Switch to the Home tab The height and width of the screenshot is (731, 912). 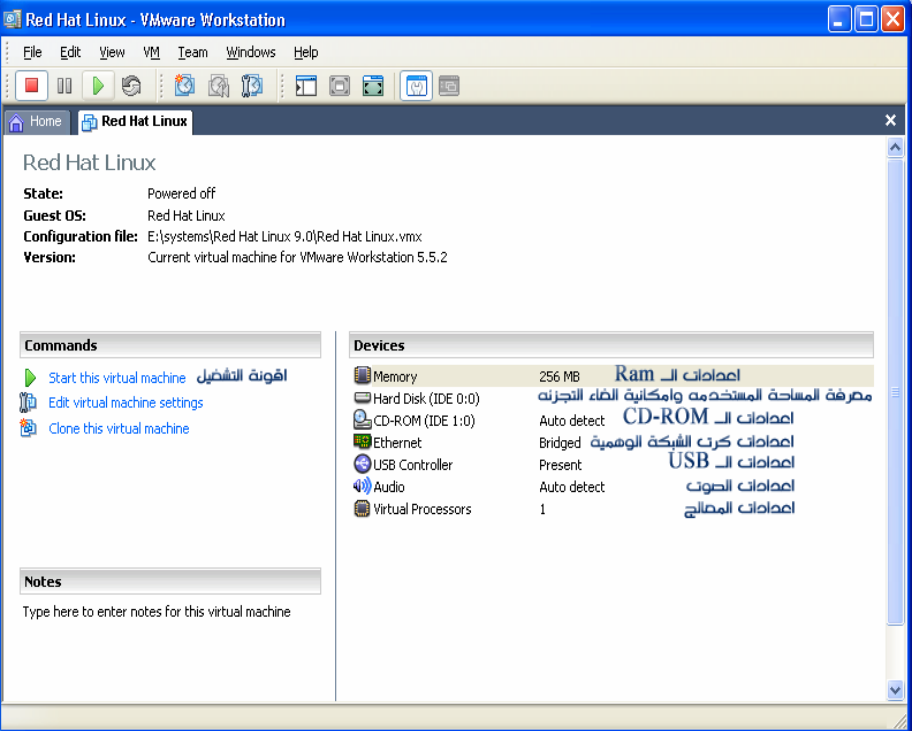[x=36, y=121]
